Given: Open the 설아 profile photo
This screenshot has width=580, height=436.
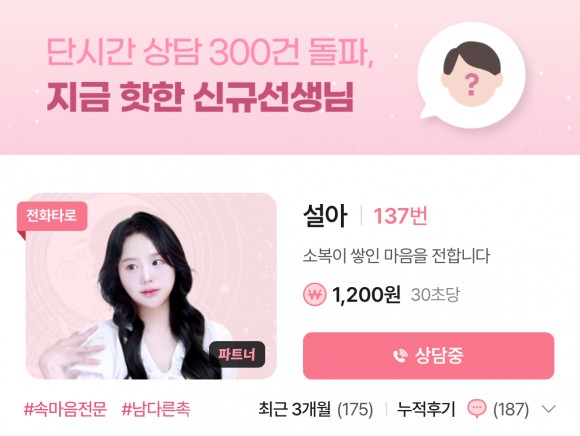Looking at the screenshot, I should (151, 286).
